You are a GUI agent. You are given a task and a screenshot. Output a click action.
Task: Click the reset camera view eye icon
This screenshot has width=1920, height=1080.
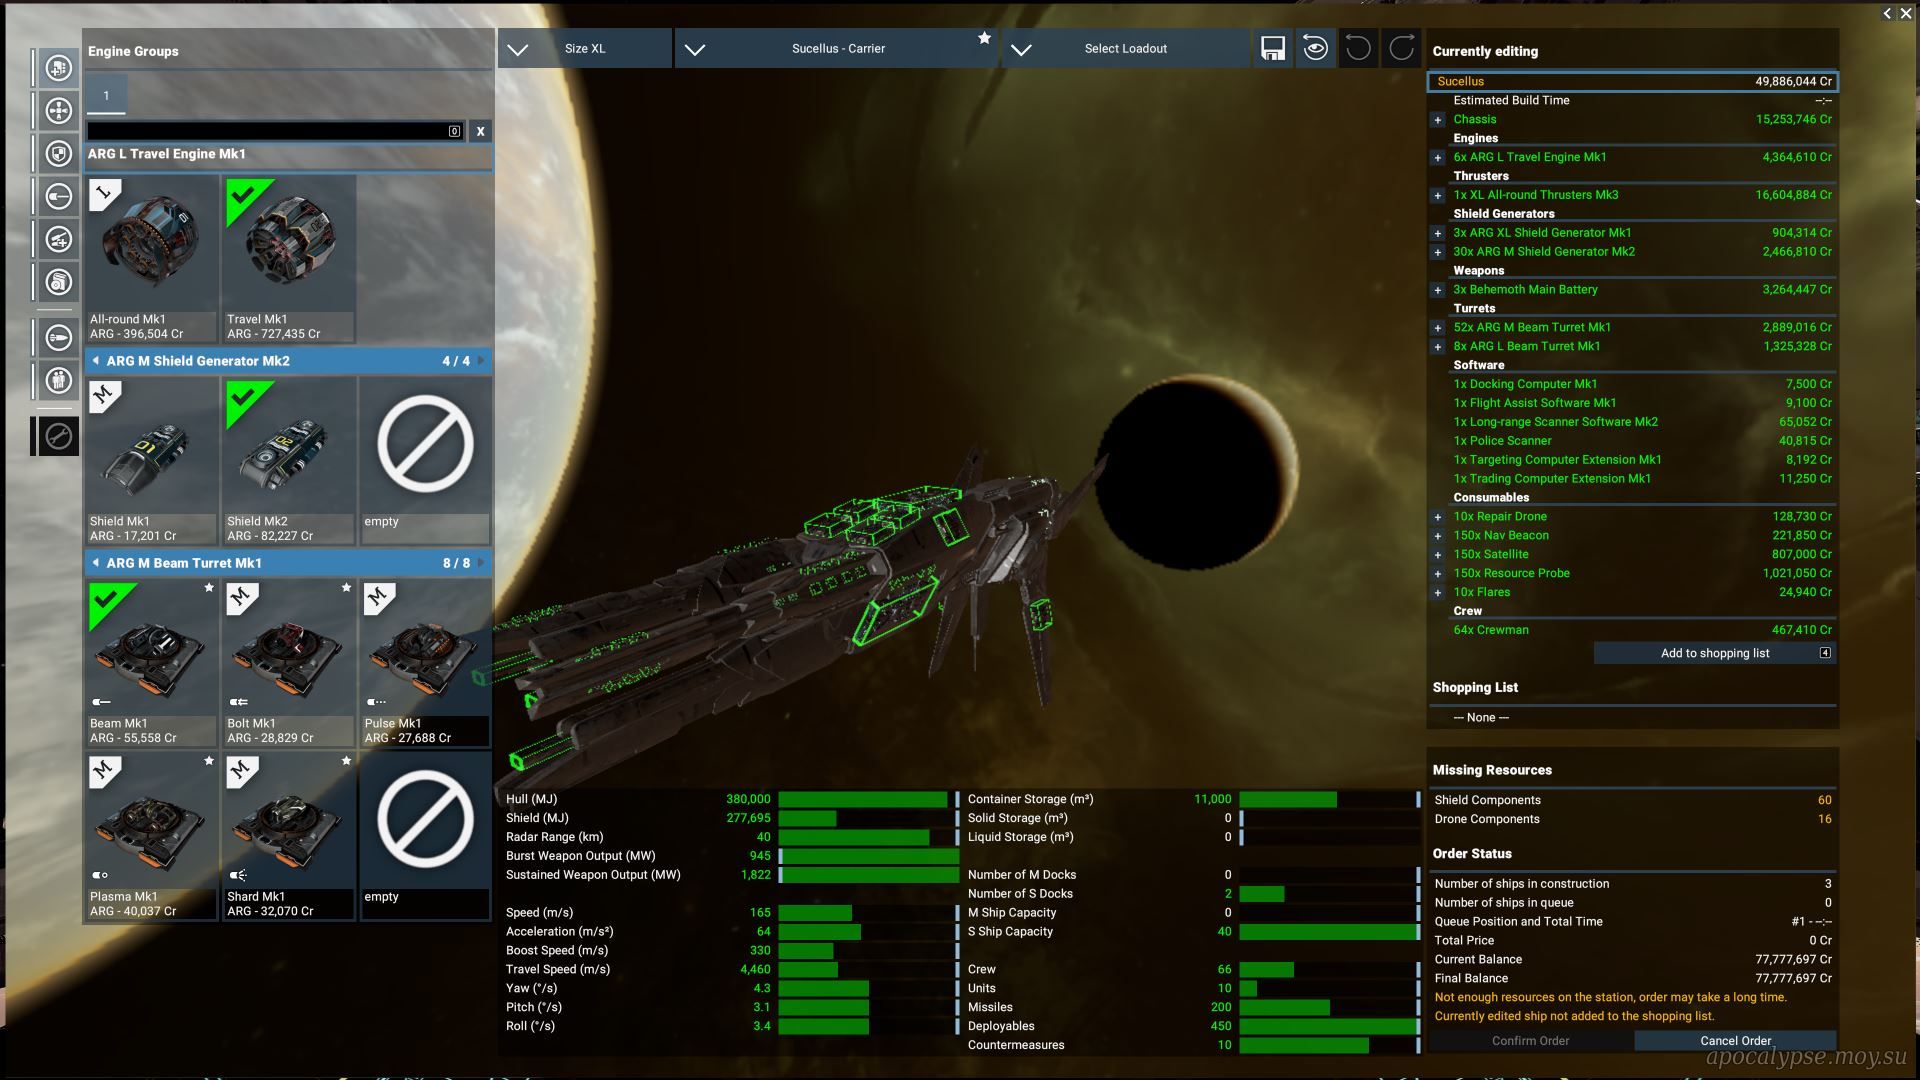click(1316, 48)
